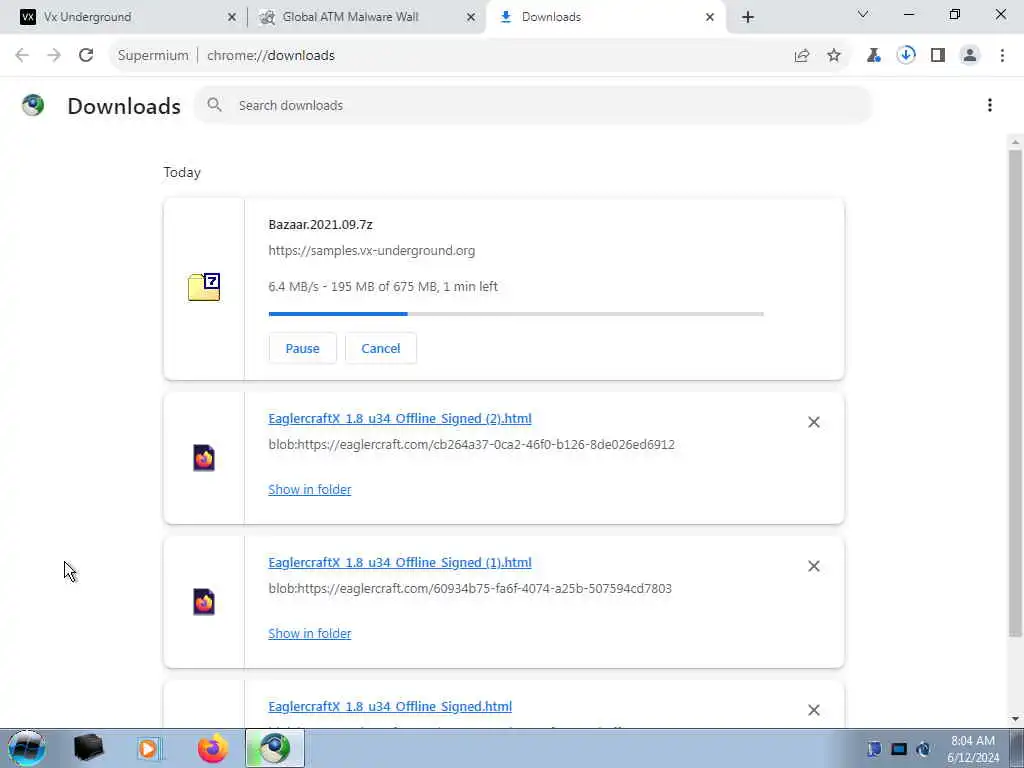Click the 7z archive file icon
Image resolution: width=1024 pixels, height=768 pixels.
tap(204, 287)
